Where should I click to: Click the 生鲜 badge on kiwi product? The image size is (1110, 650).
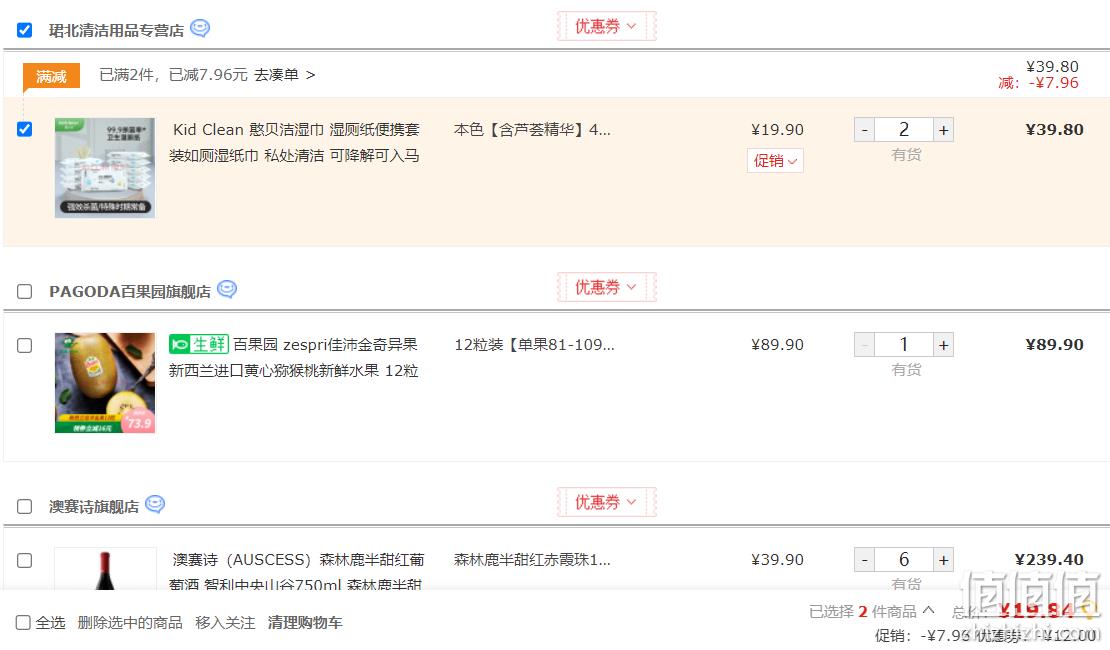click(x=199, y=344)
